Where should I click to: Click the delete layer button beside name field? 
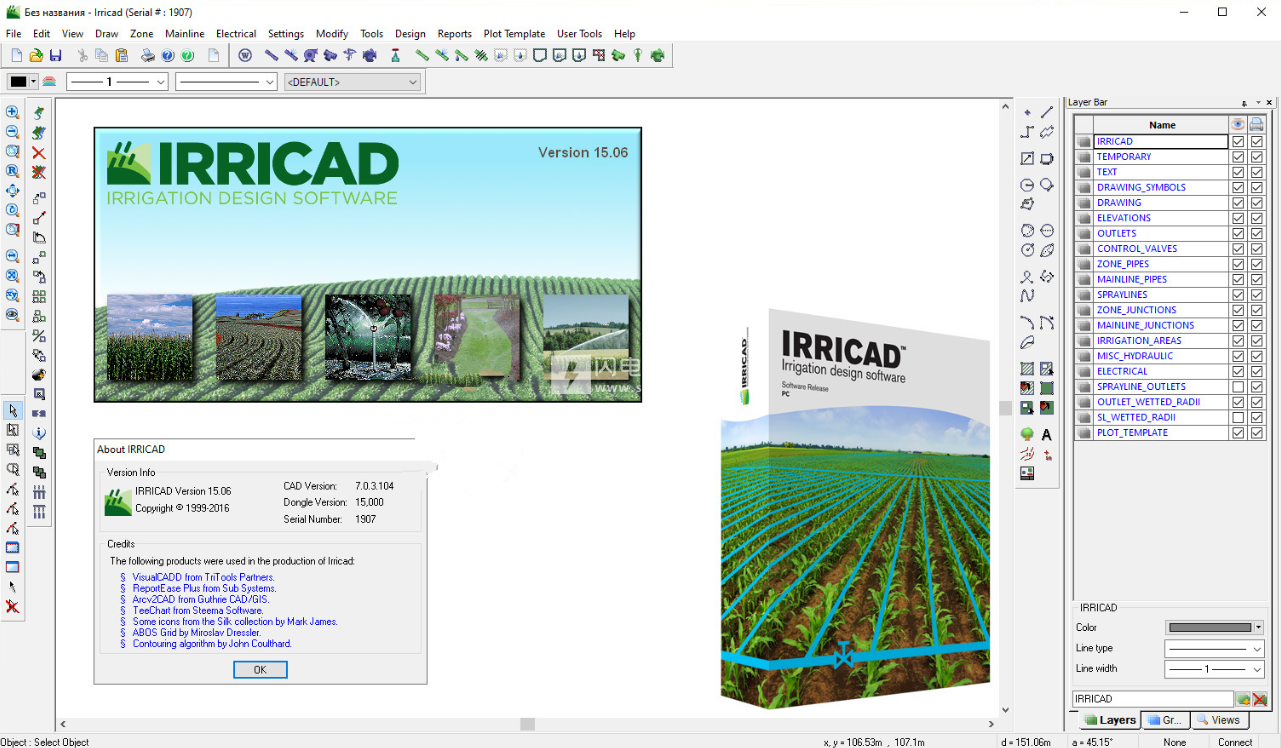point(1259,700)
